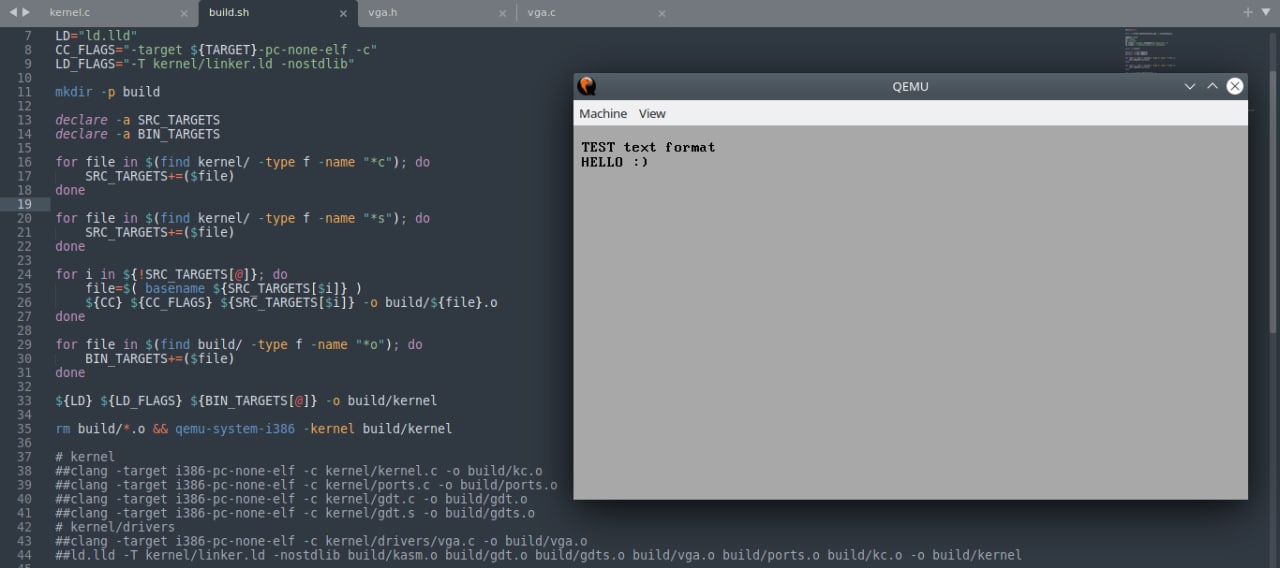Click the commented gdt.s clang line
The width and height of the screenshot is (1280, 568).
[x=295, y=512]
